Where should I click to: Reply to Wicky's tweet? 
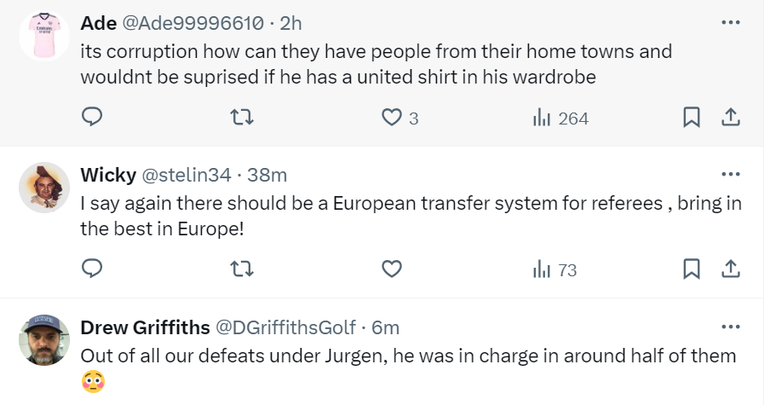(x=92, y=269)
